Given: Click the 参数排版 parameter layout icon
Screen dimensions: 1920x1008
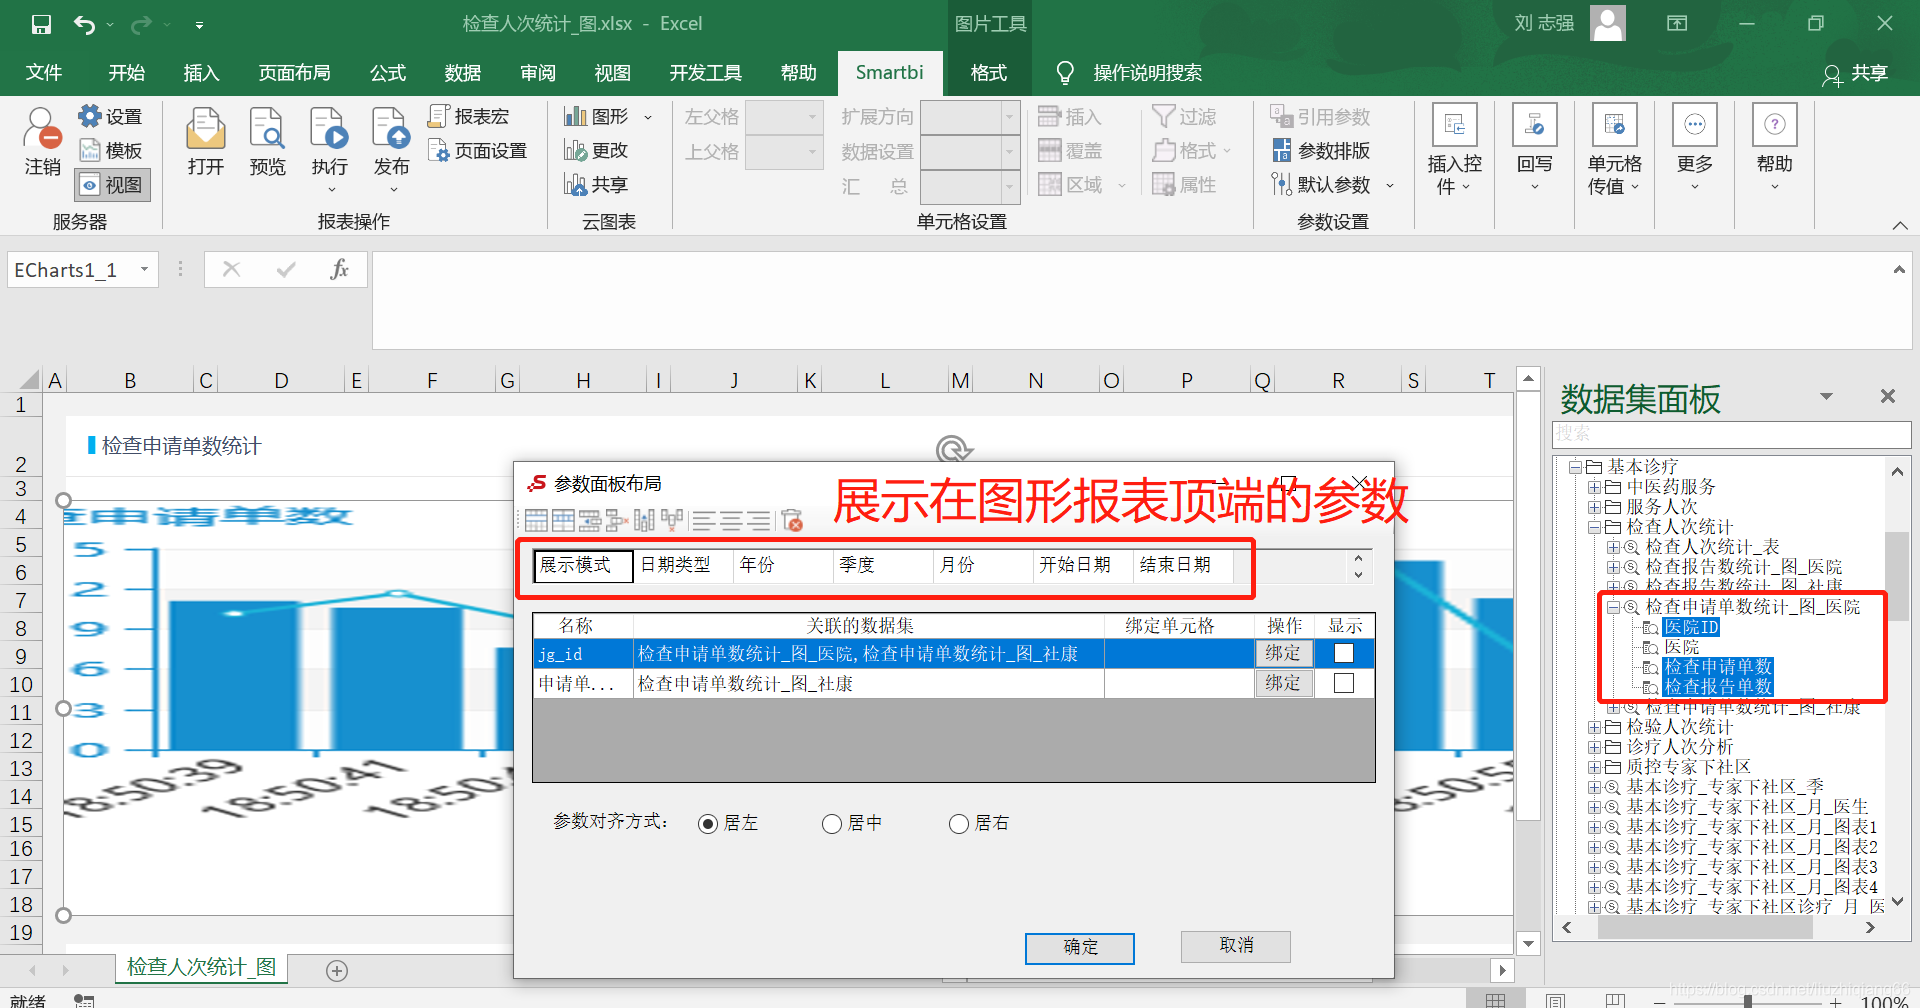Looking at the screenshot, I should (x=1282, y=150).
